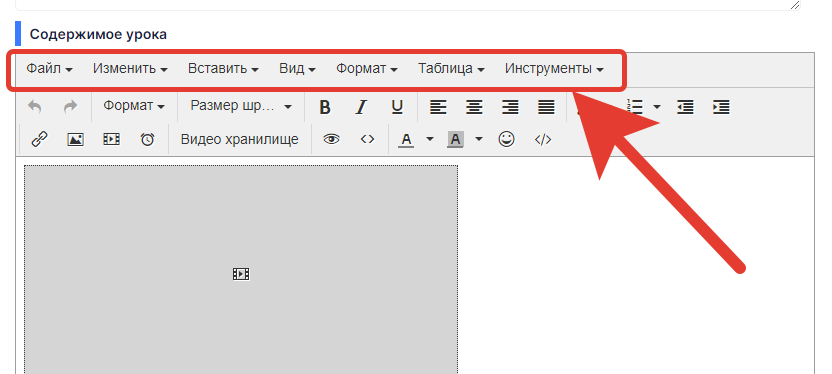
Task: Open the Вид menu
Action: (x=297, y=68)
